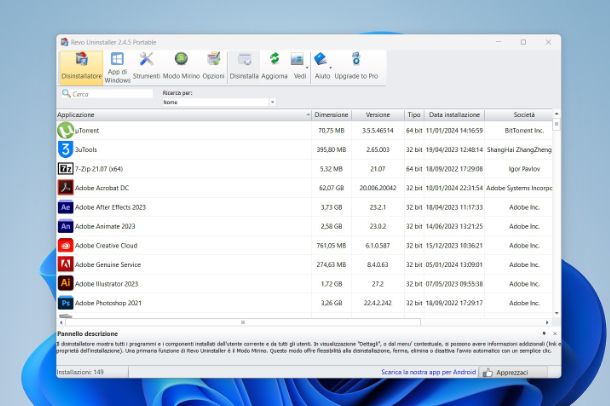Screen dimensions: 610x406
Task: Close the Pannello descrizione panel
Action: pyautogui.click(x=555, y=333)
